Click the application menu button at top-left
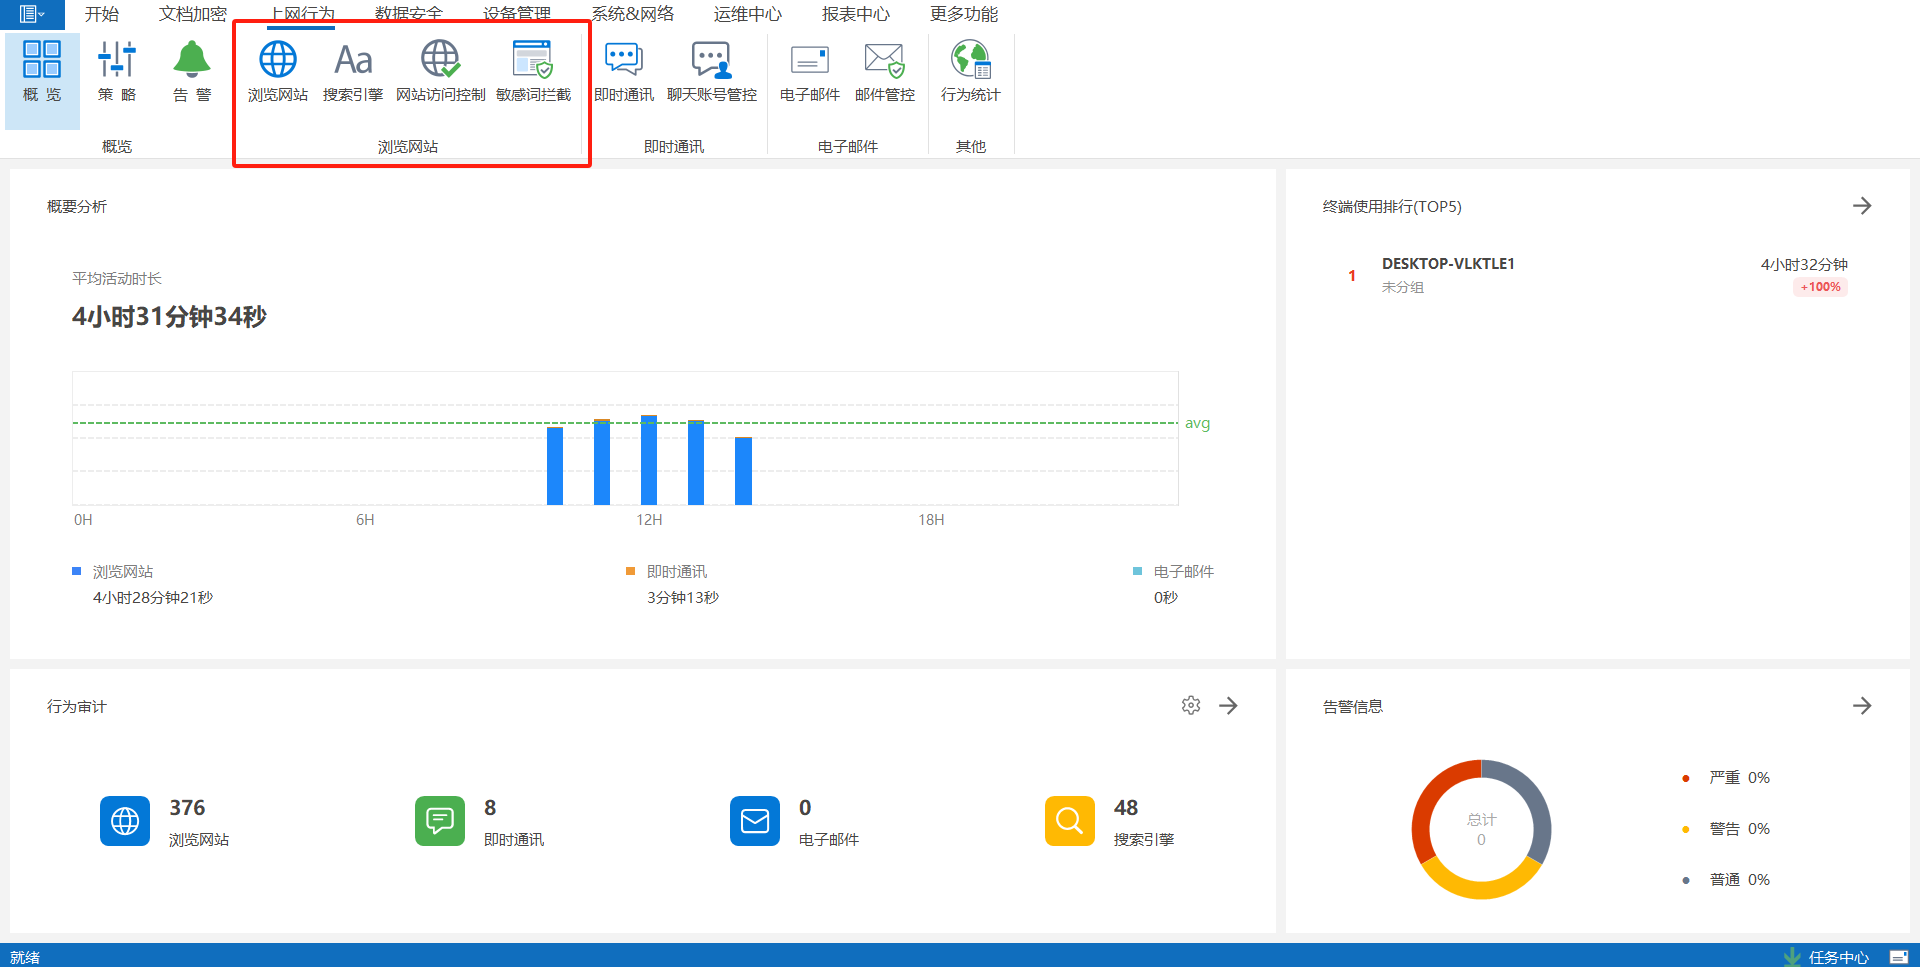1920x967 pixels. [32, 14]
